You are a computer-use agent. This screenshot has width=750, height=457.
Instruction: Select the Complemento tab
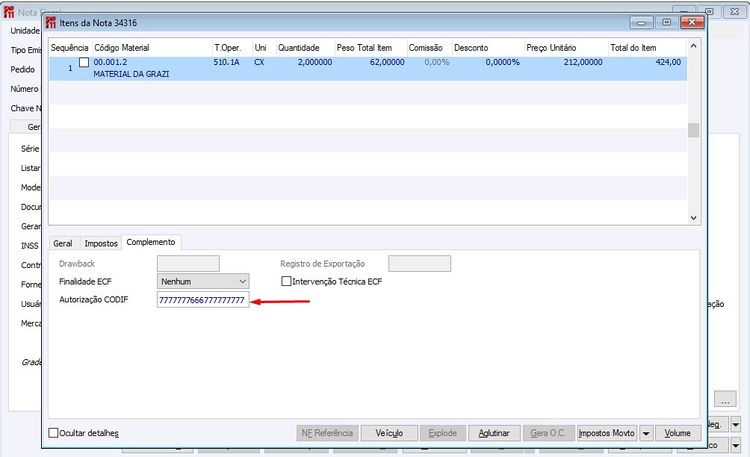pyautogui.click(x=151, y=242)
